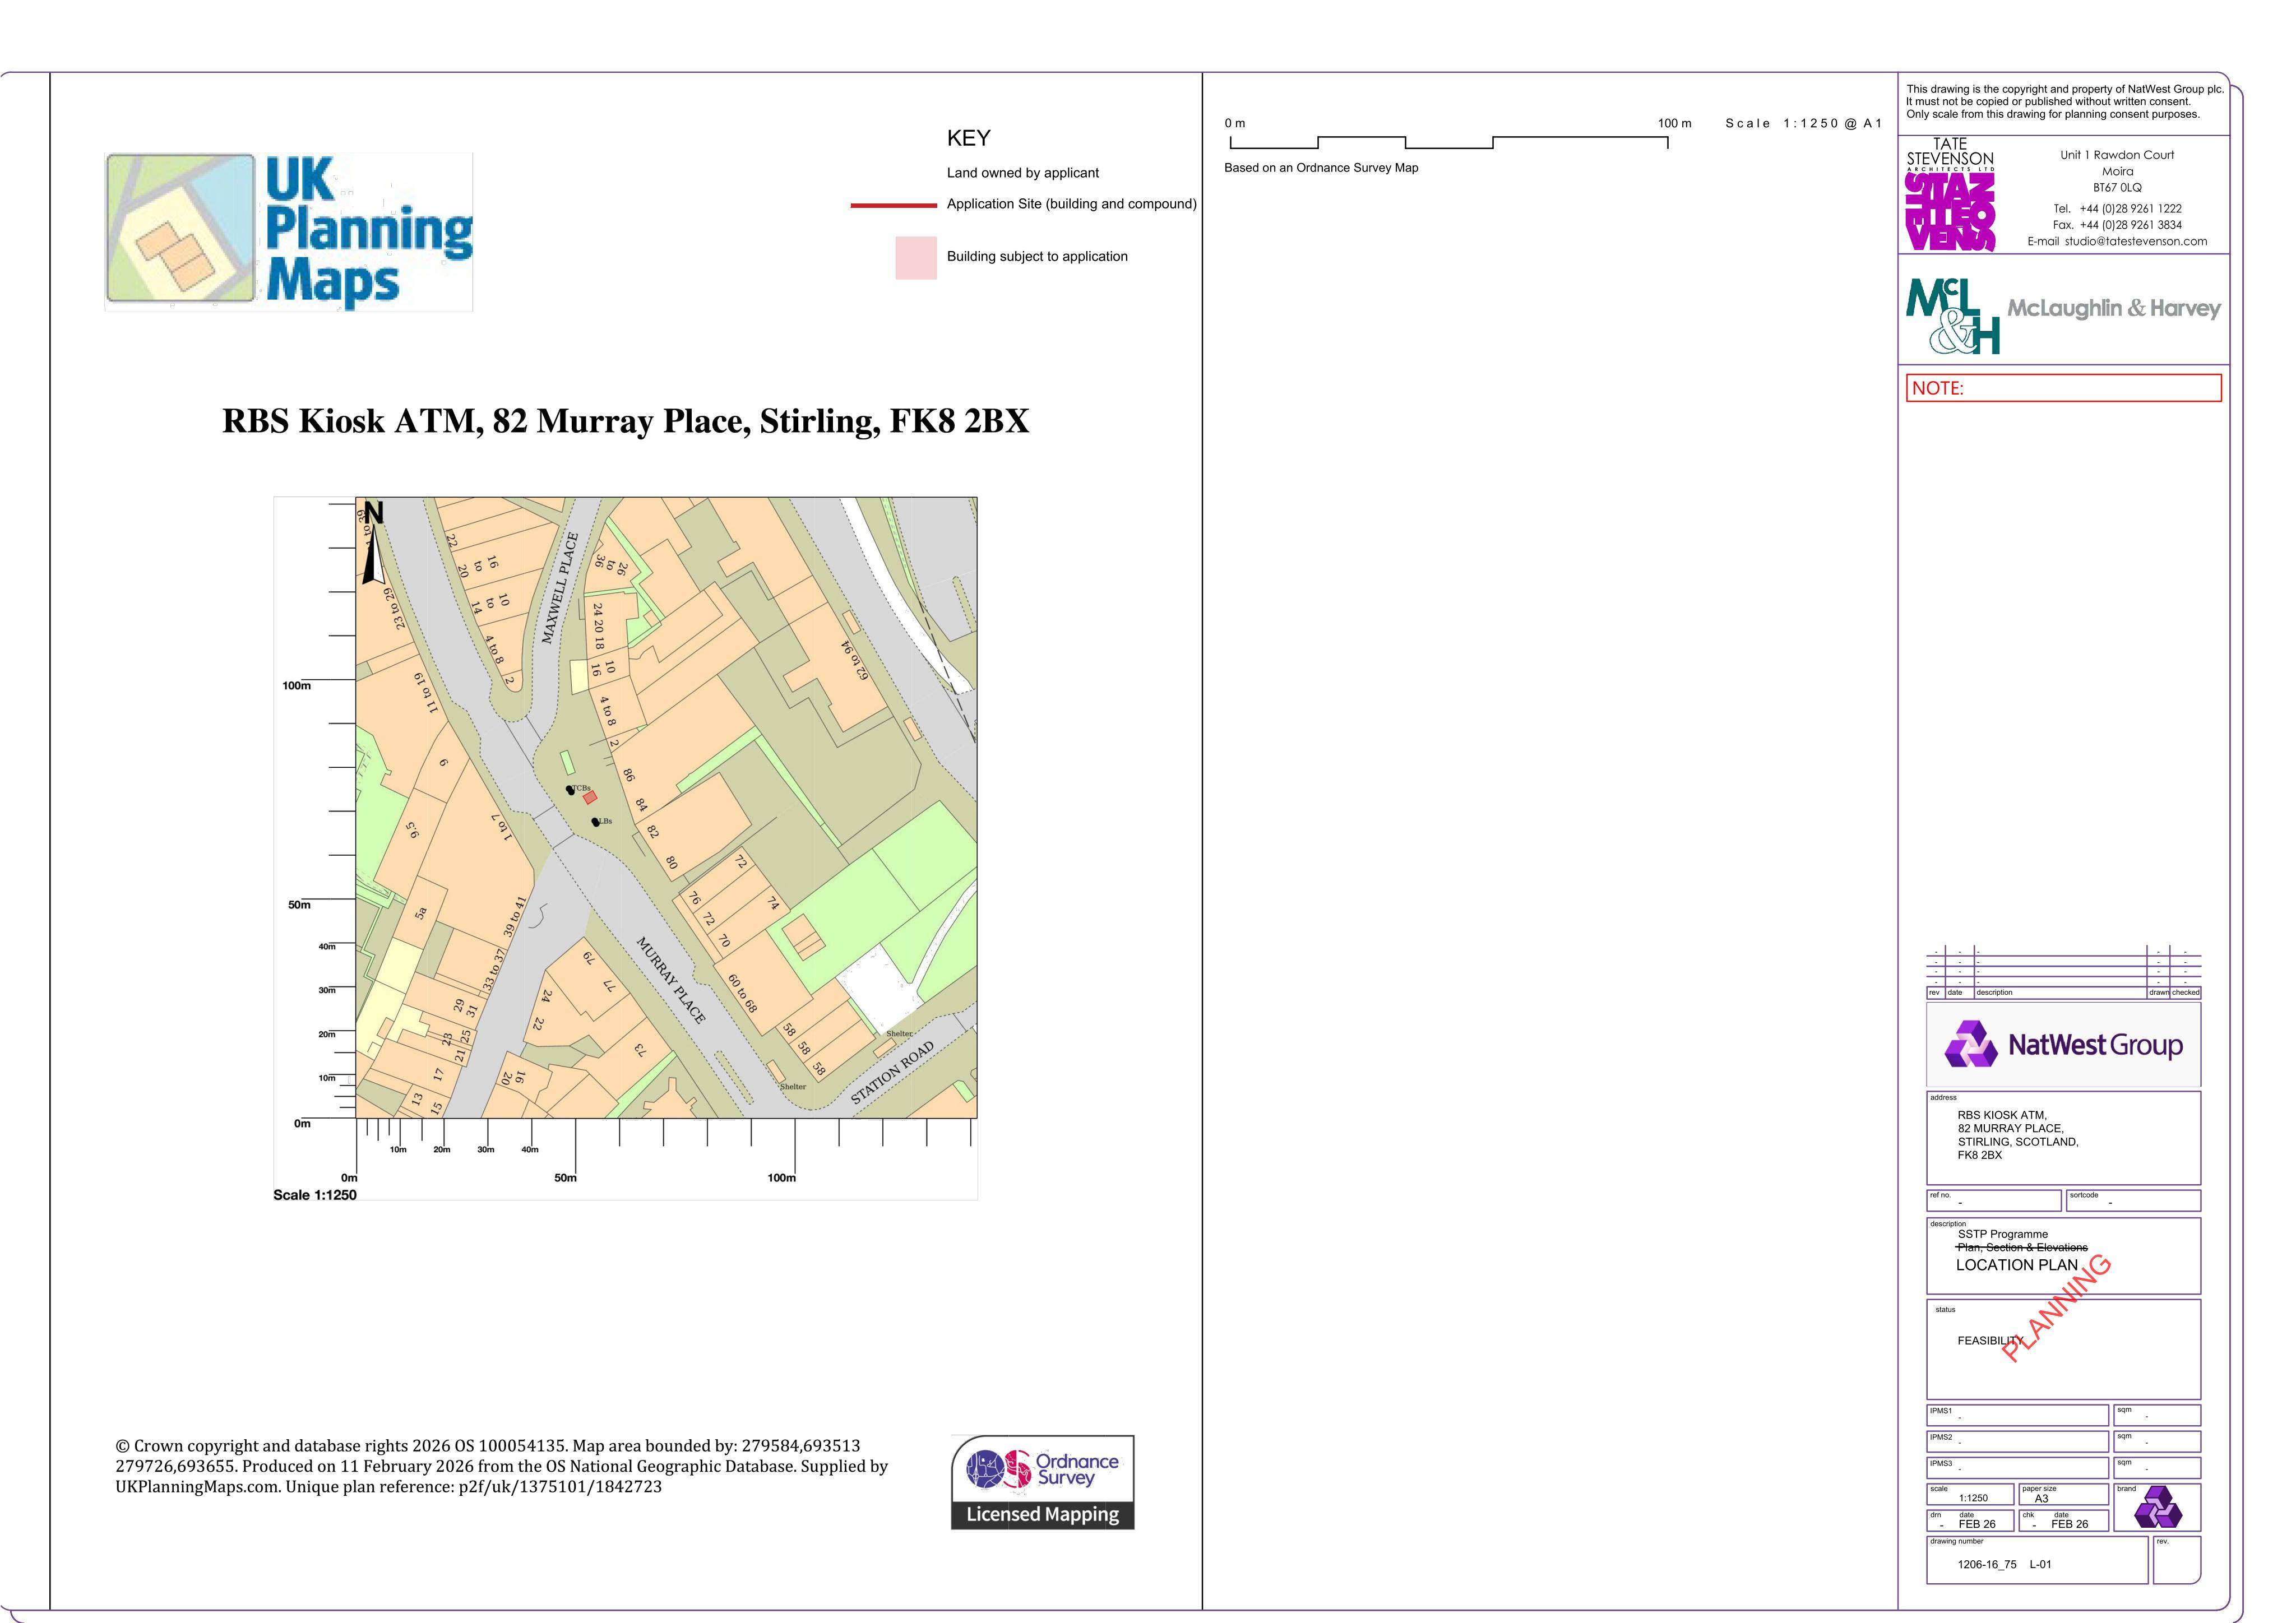Image resolution: width=2296 pixels, height=1623 pixels.
Task: Click the KEY heading
Action: [968, 138]
